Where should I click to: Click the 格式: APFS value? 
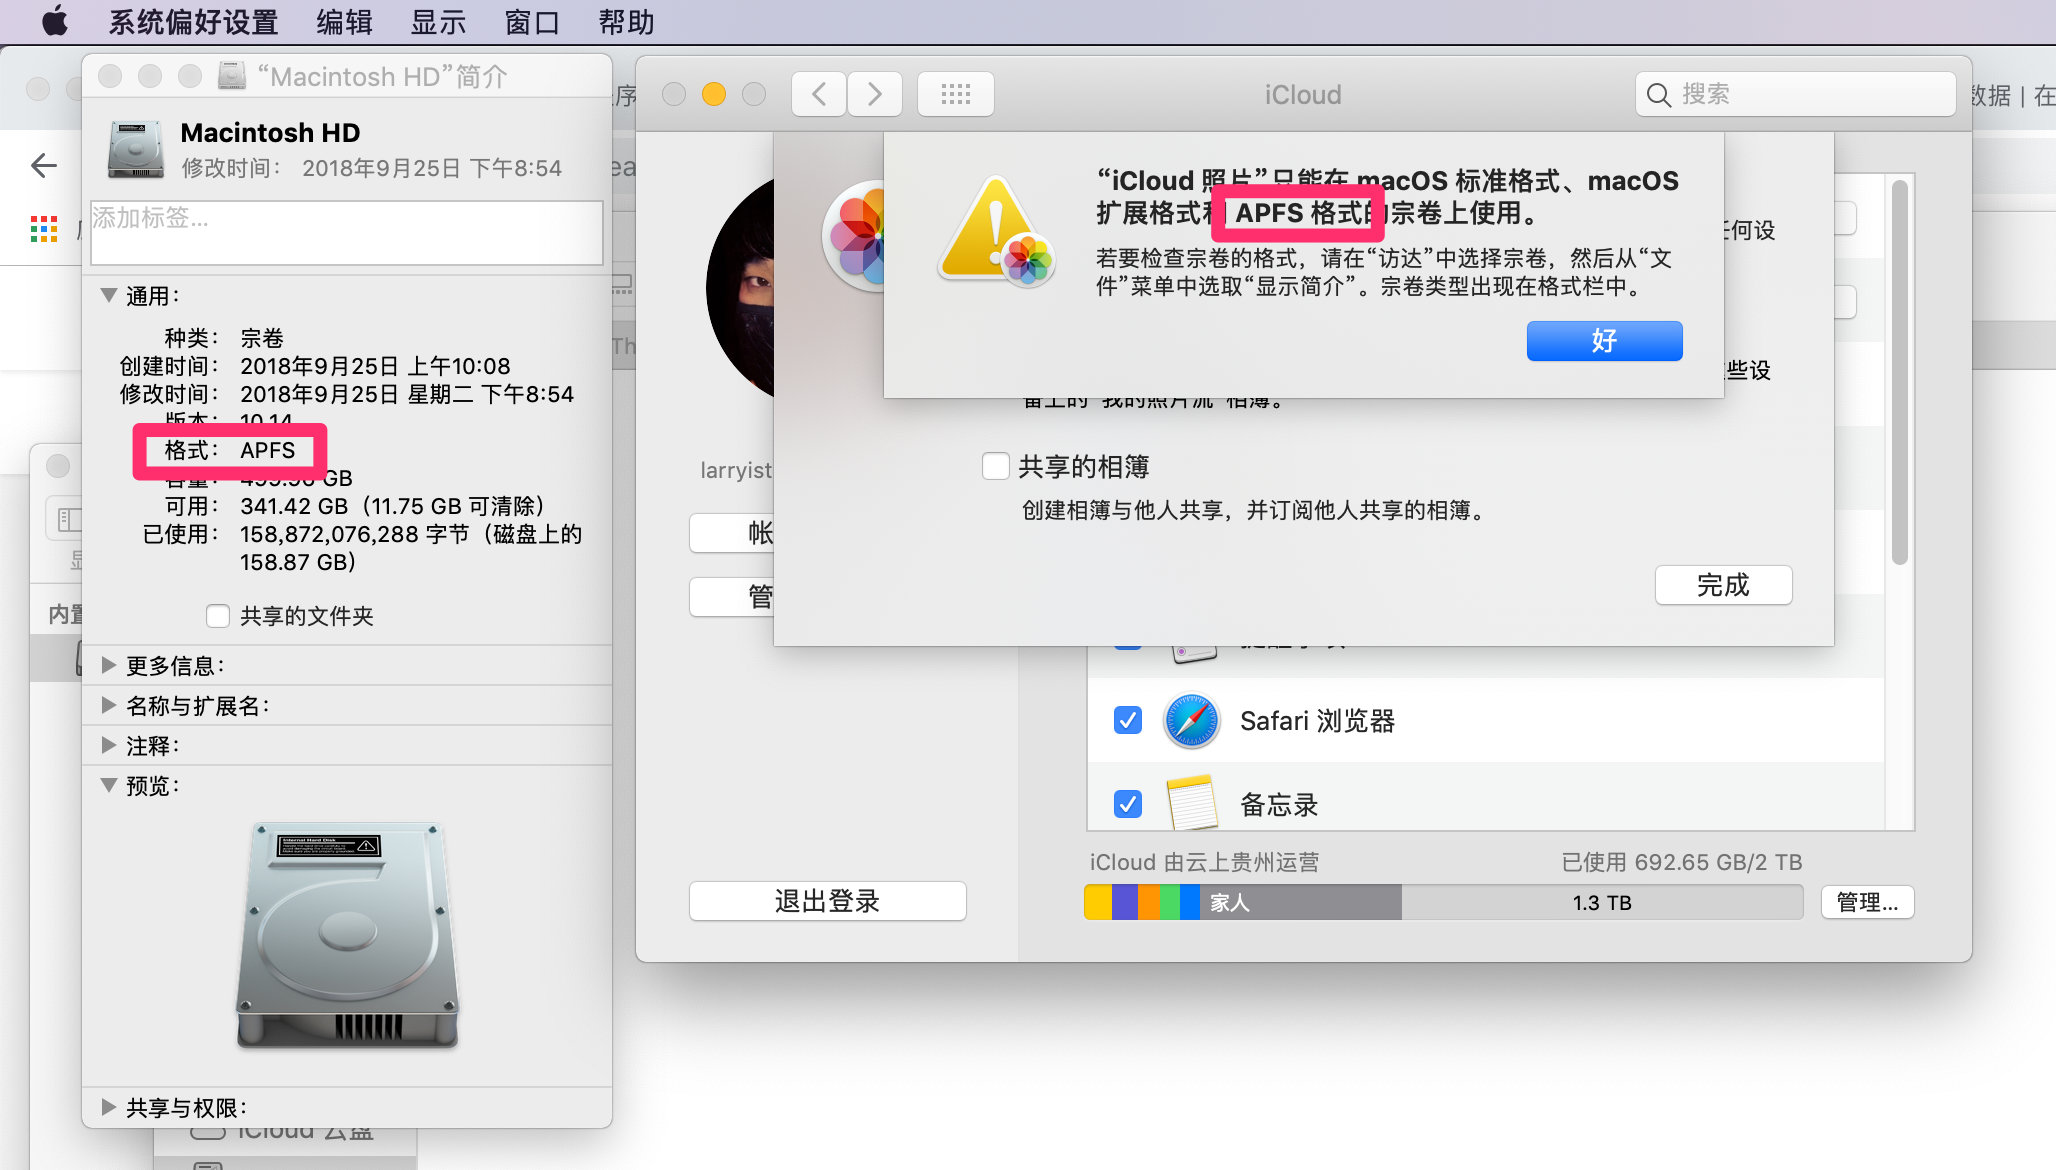point(267,450)
